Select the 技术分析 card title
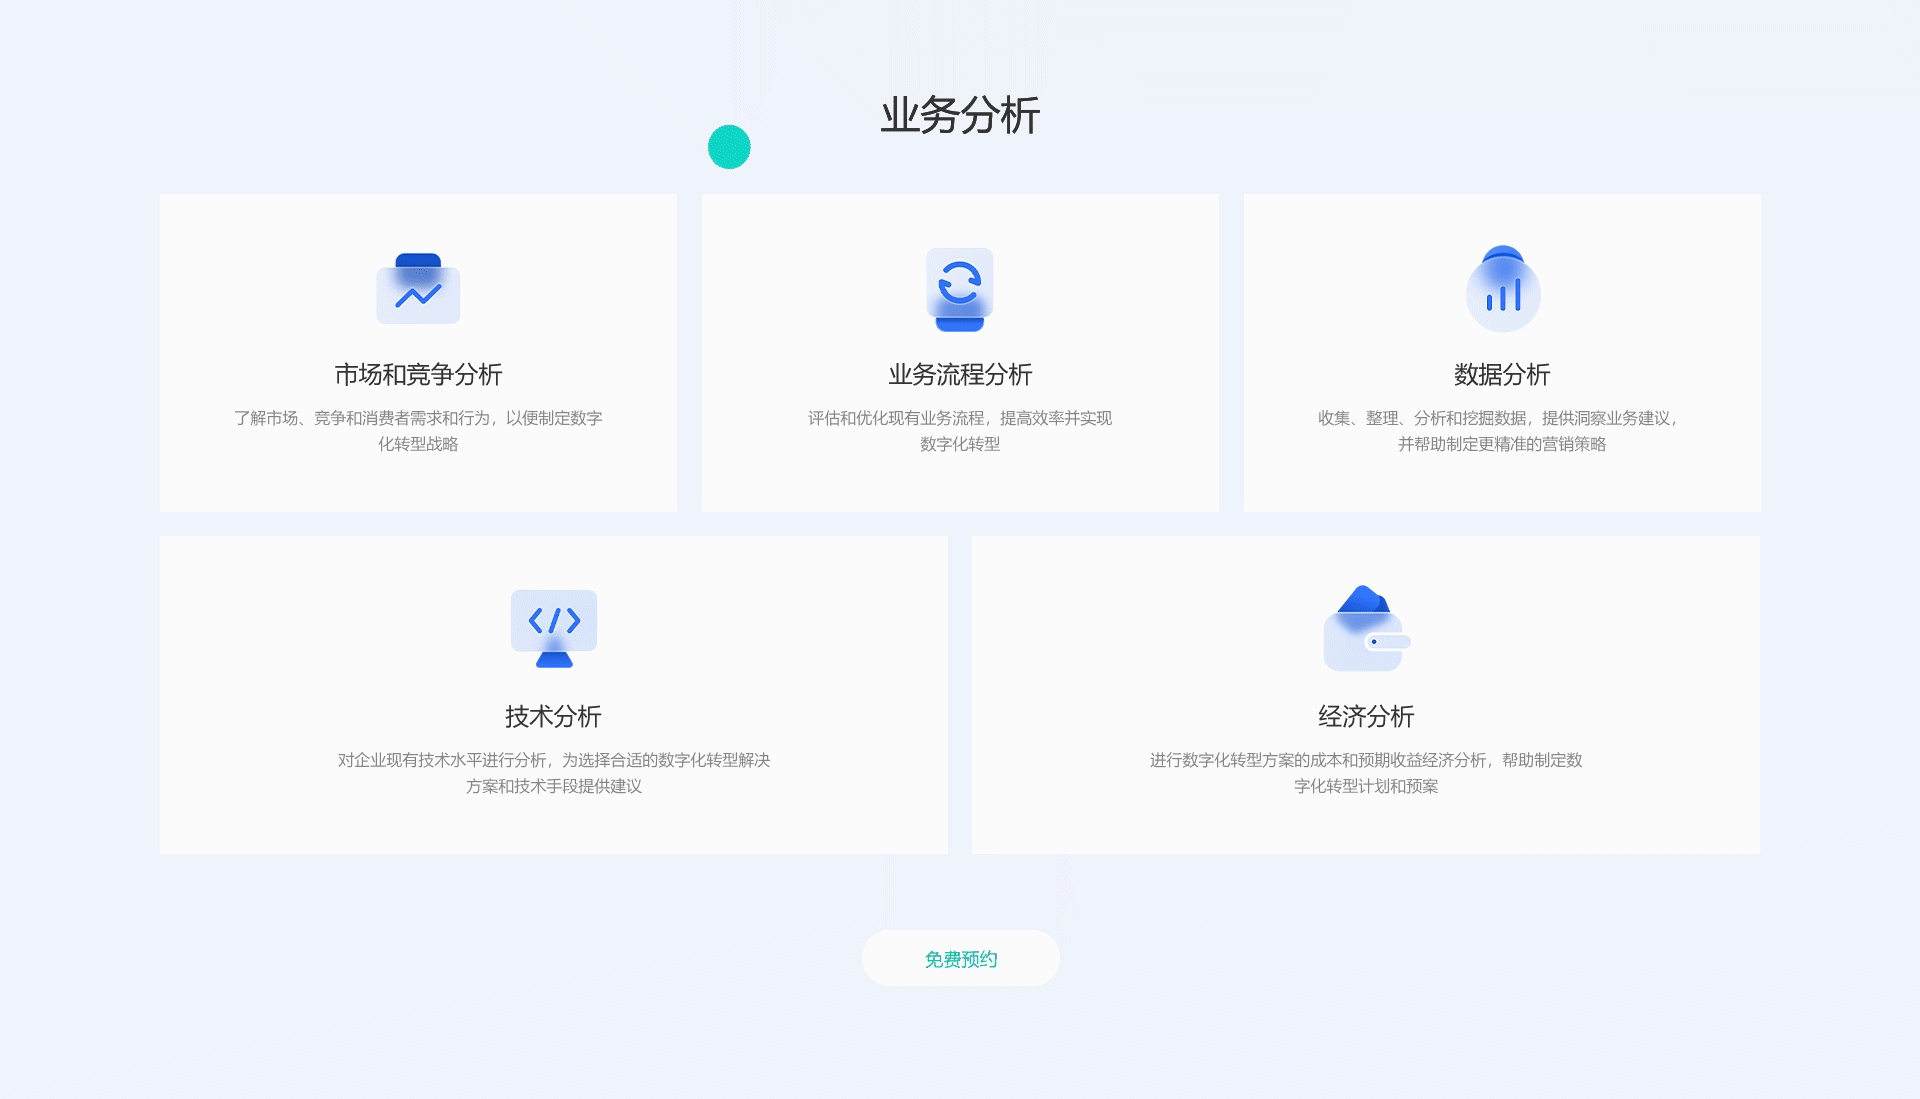 point(553,717)
